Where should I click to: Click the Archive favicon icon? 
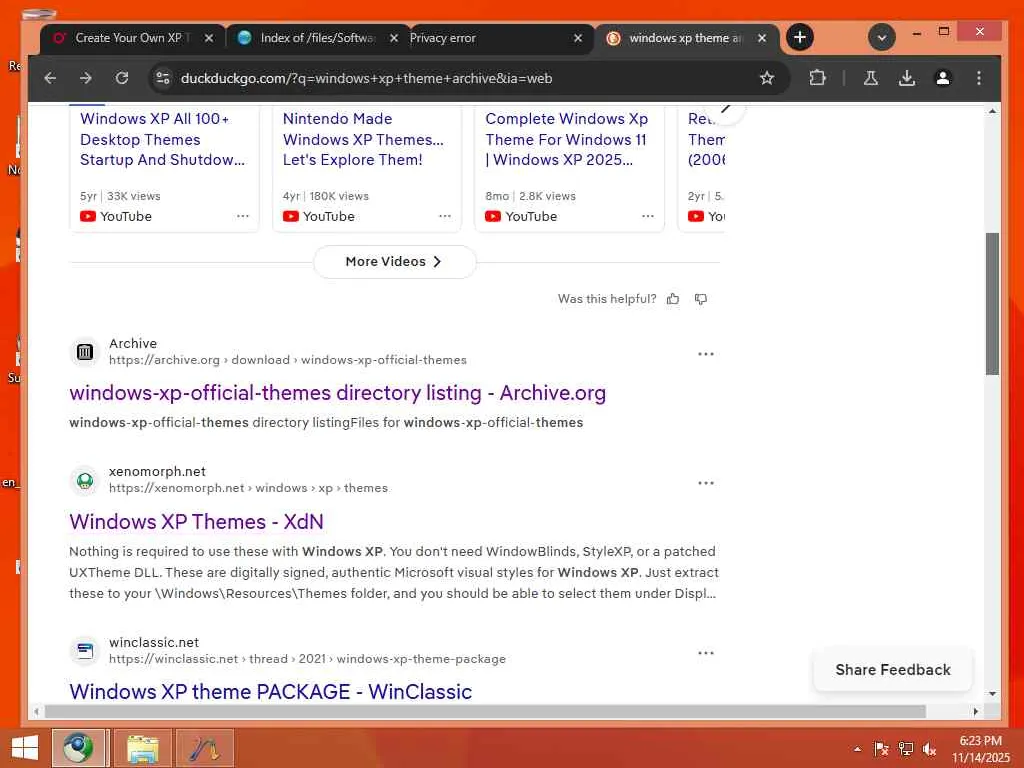[84, 352]
